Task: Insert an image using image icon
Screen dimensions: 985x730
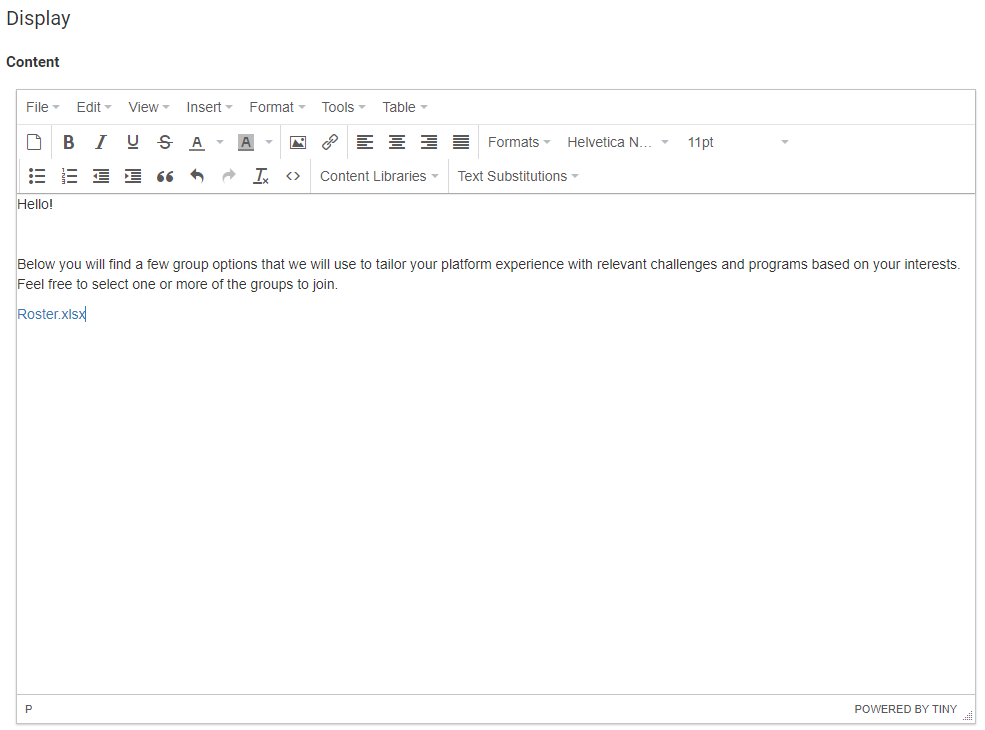Action: click(297, 142)
